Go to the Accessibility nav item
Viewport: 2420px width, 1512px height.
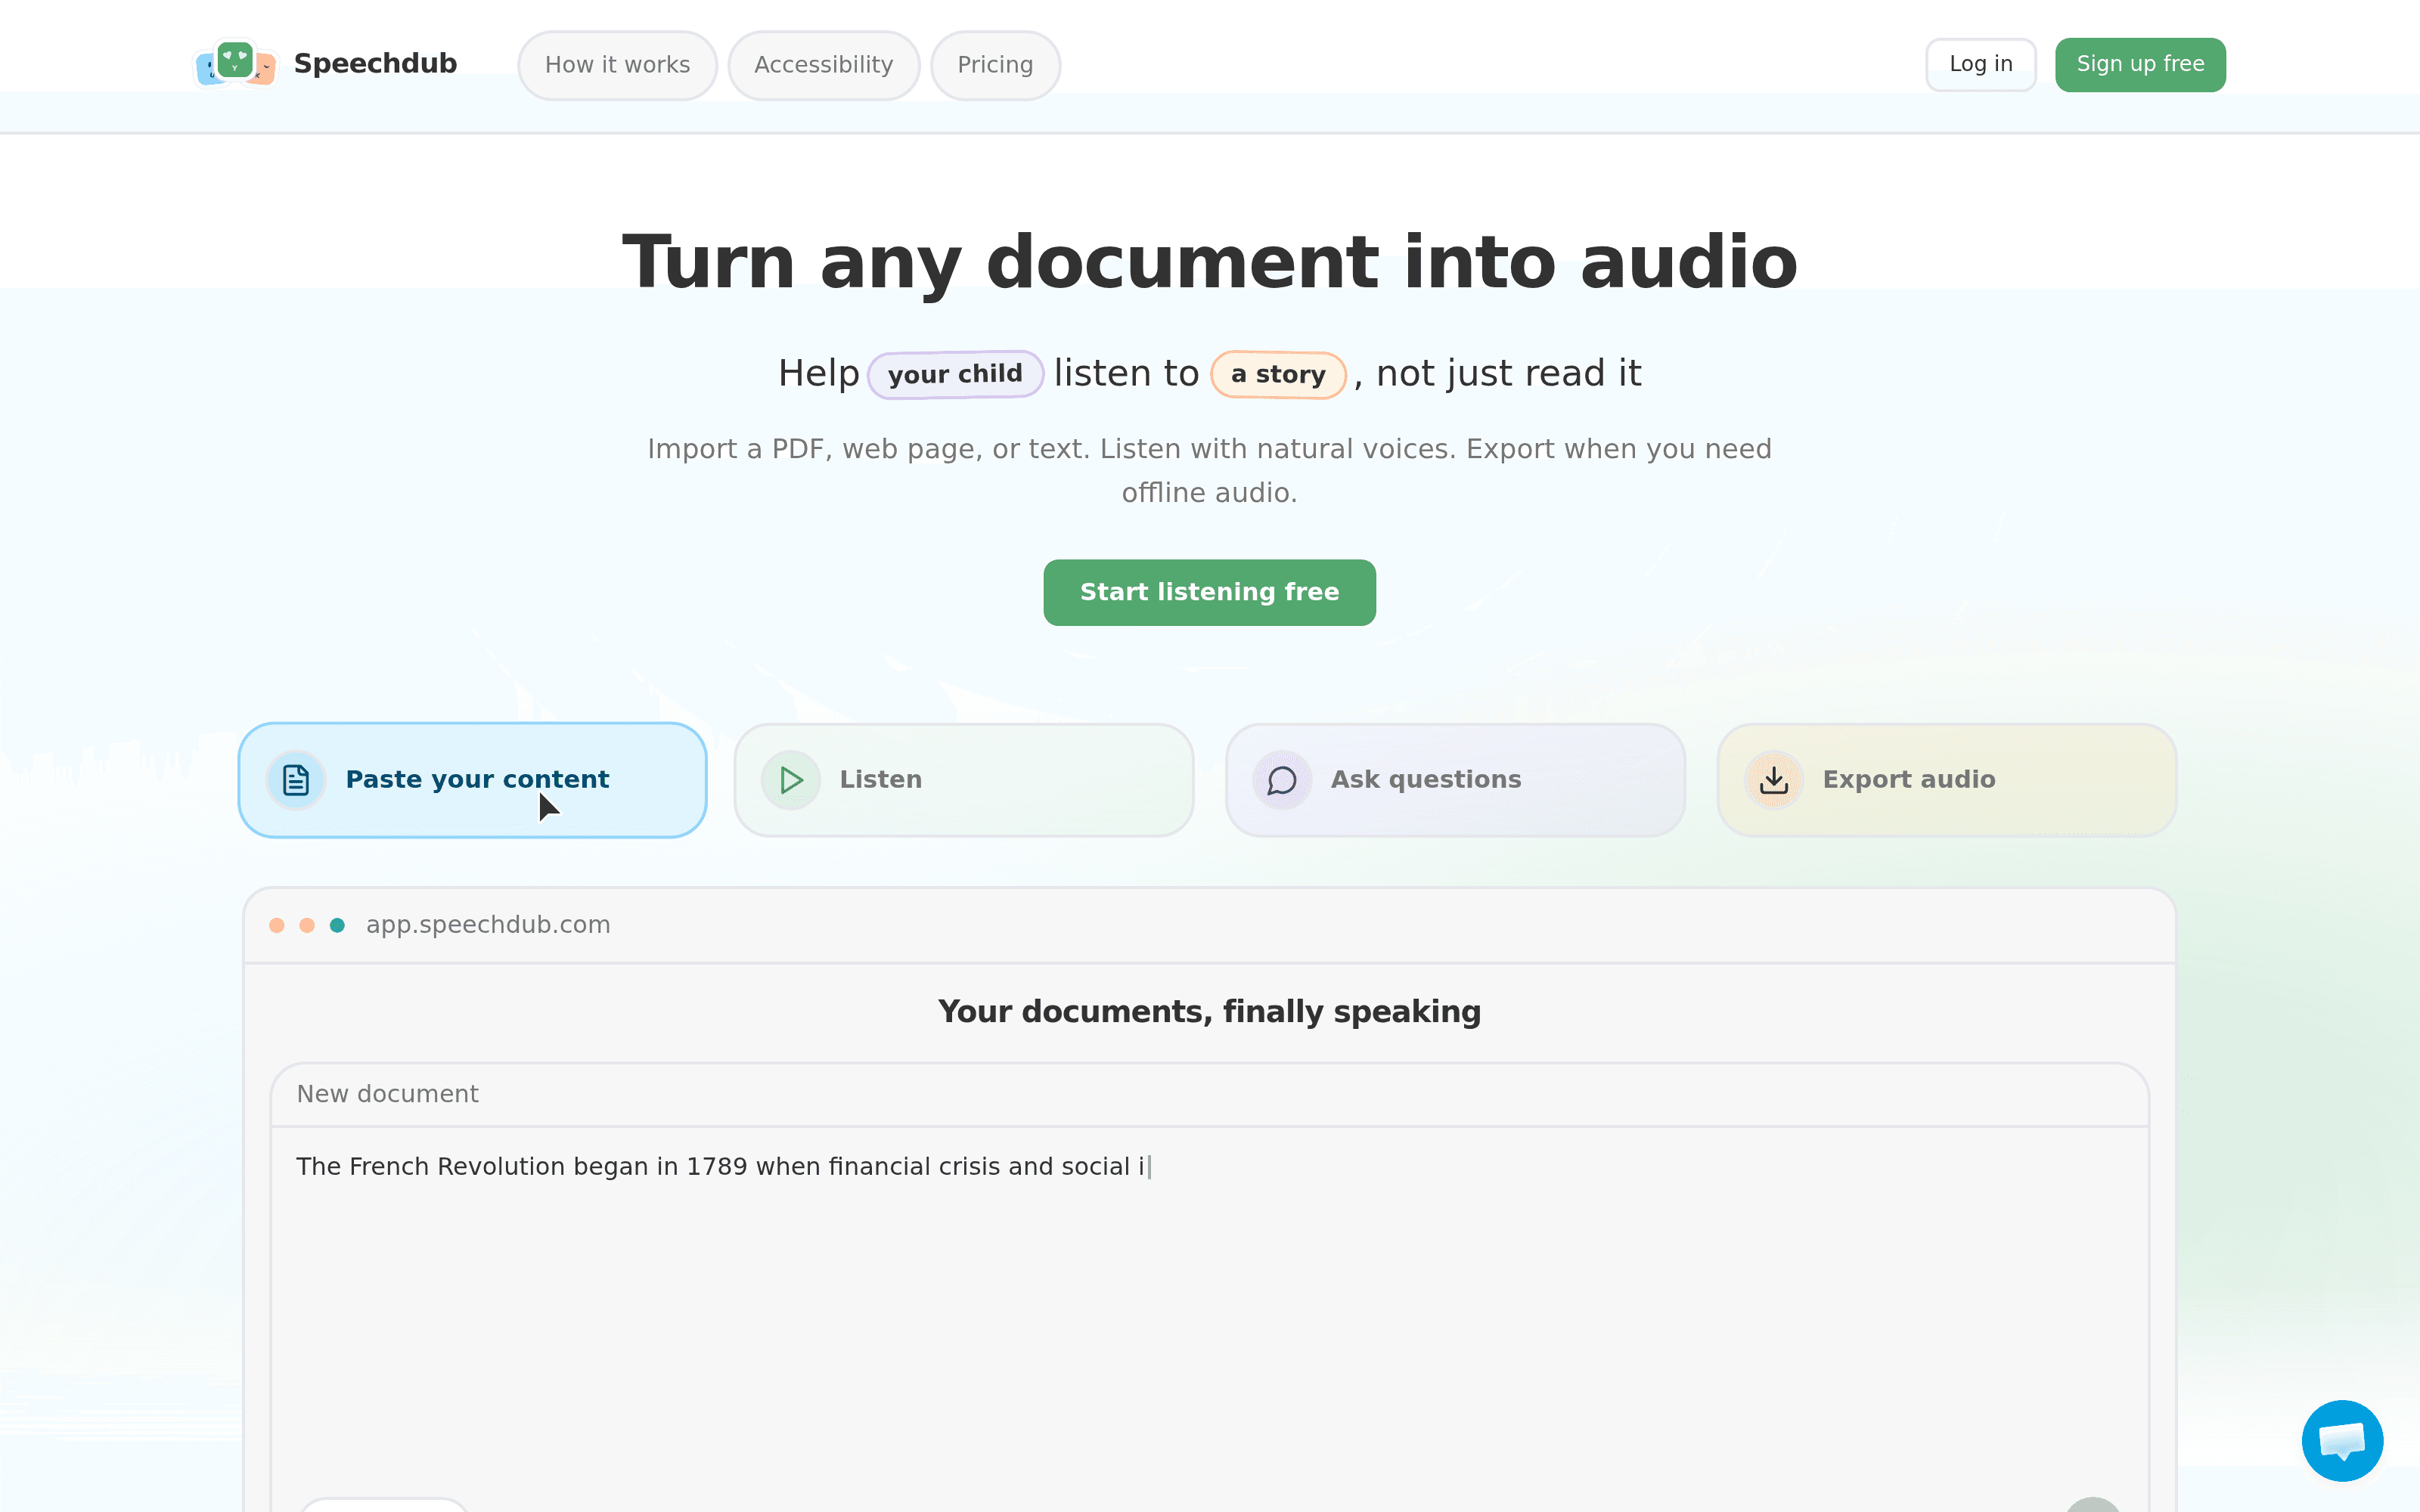[x=823, y=65]
